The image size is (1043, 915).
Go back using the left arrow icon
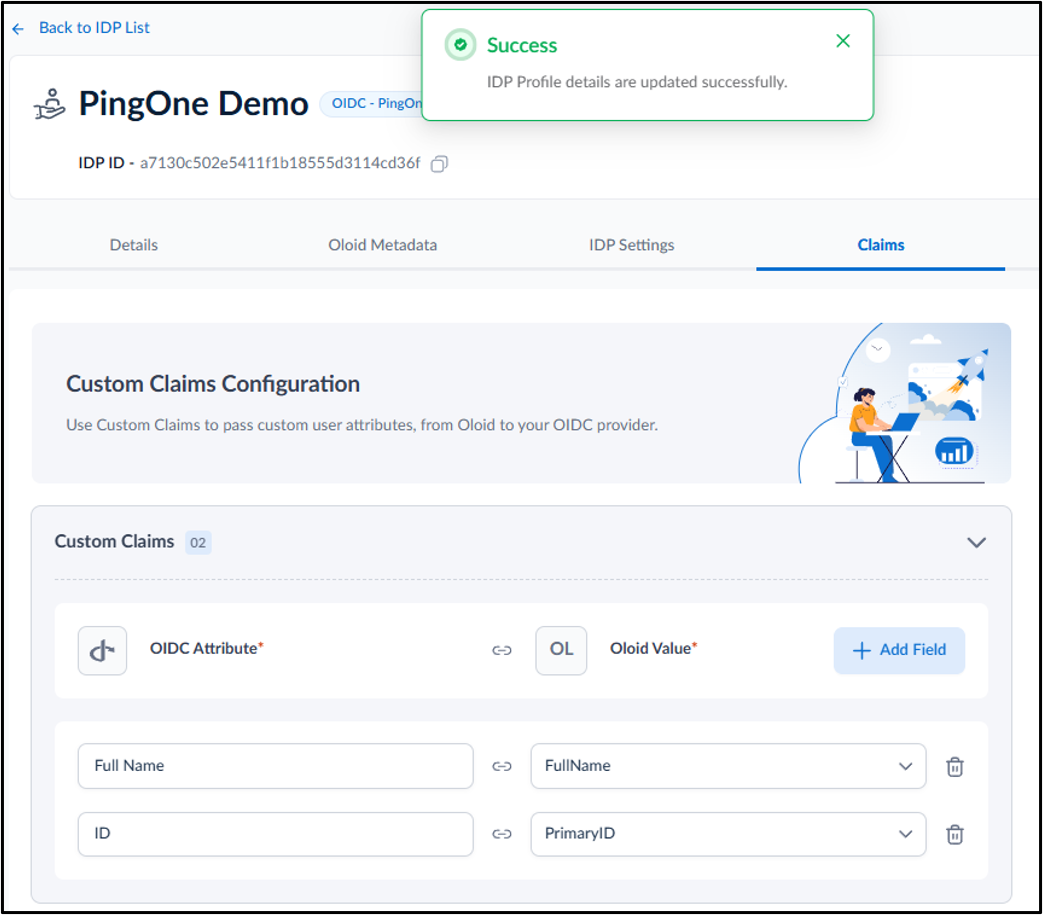pos(18,29)
